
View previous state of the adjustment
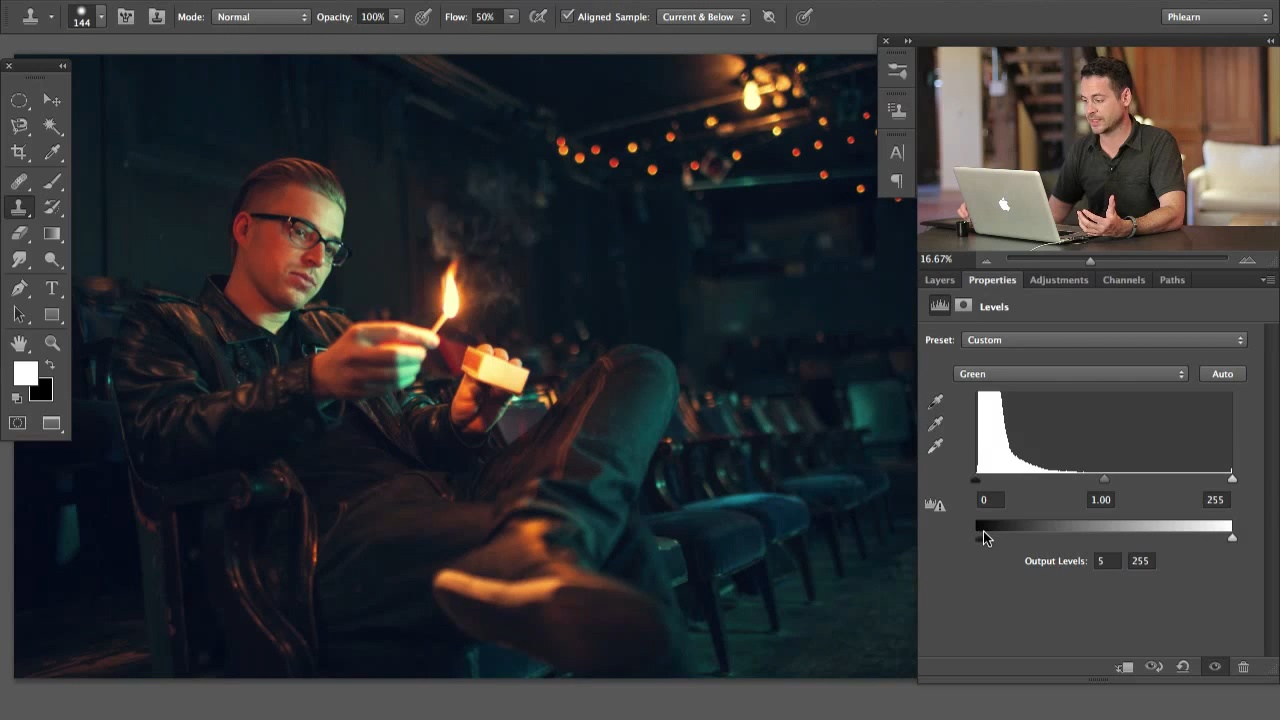click(1154, 667)
